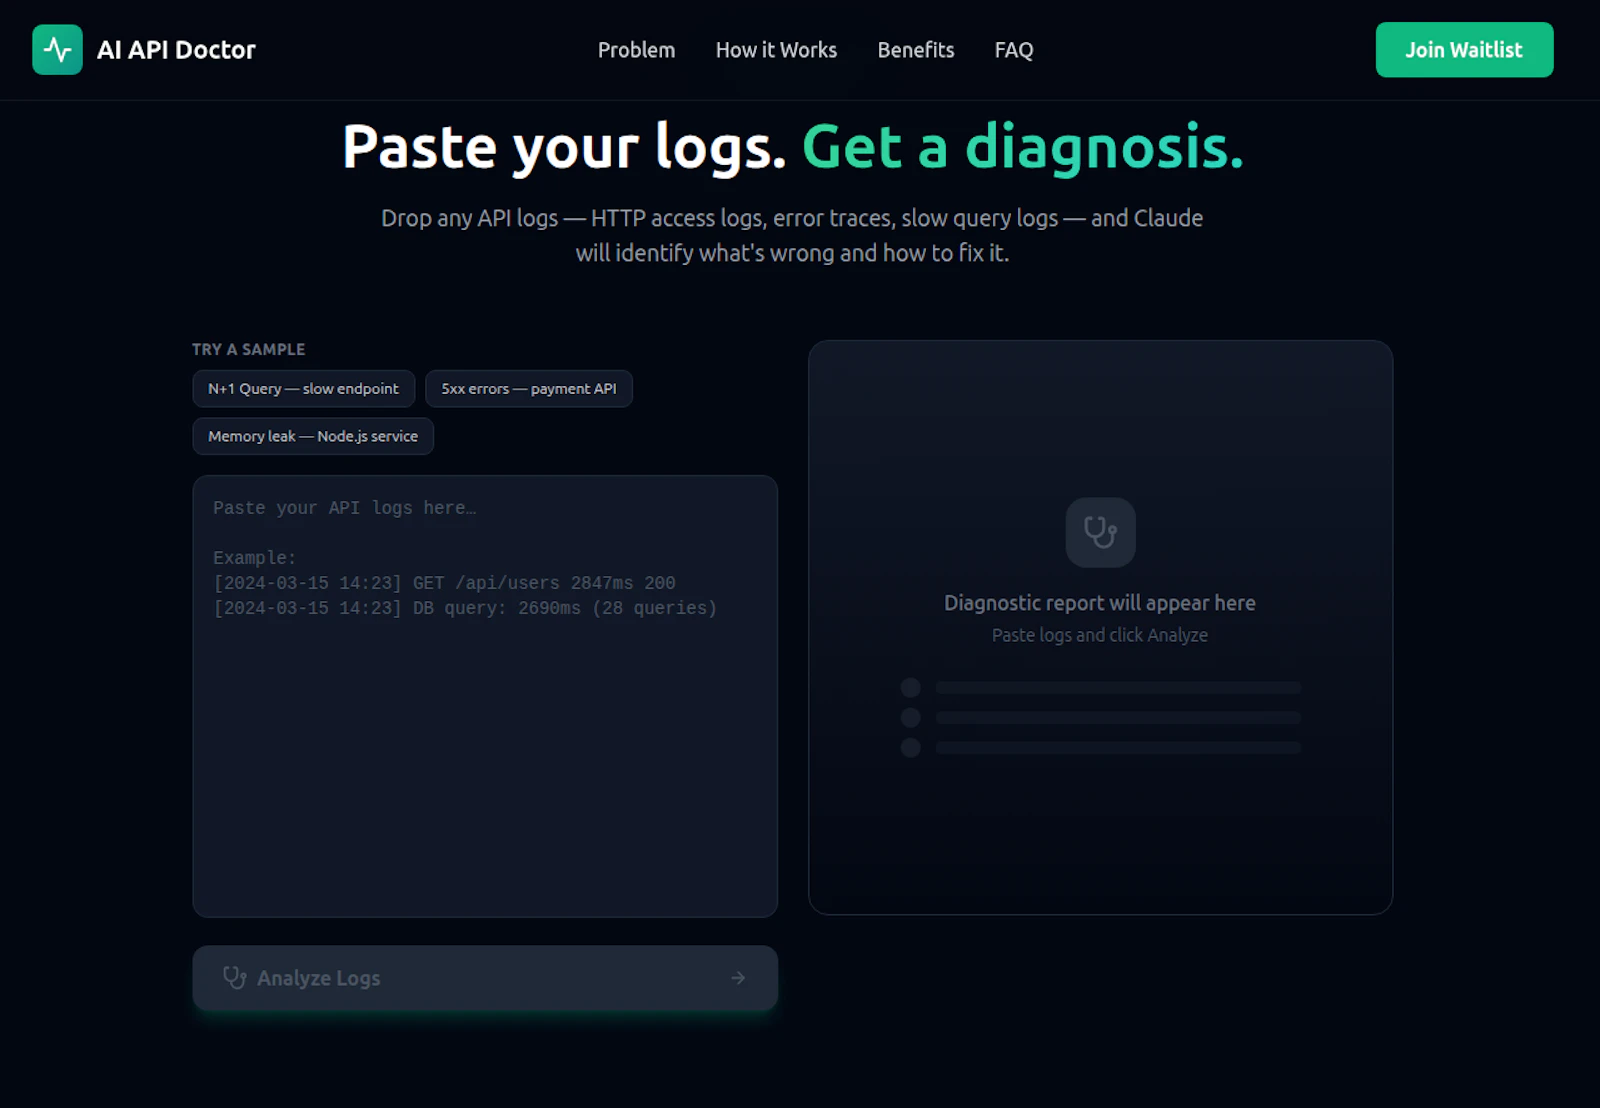This screenshot has height=1108, width=1600.
Task: Click the Join Waitlist button
Action: point(1464,50)
